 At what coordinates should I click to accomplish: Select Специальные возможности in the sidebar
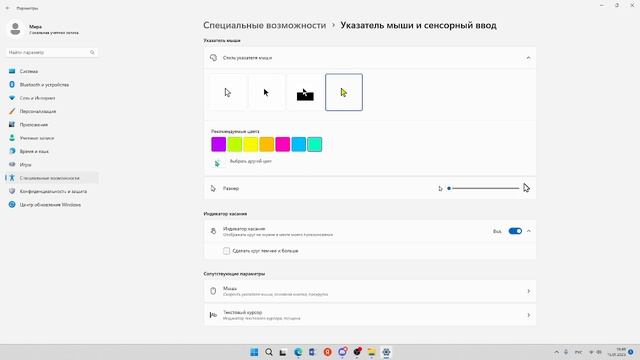coord(51,178)
